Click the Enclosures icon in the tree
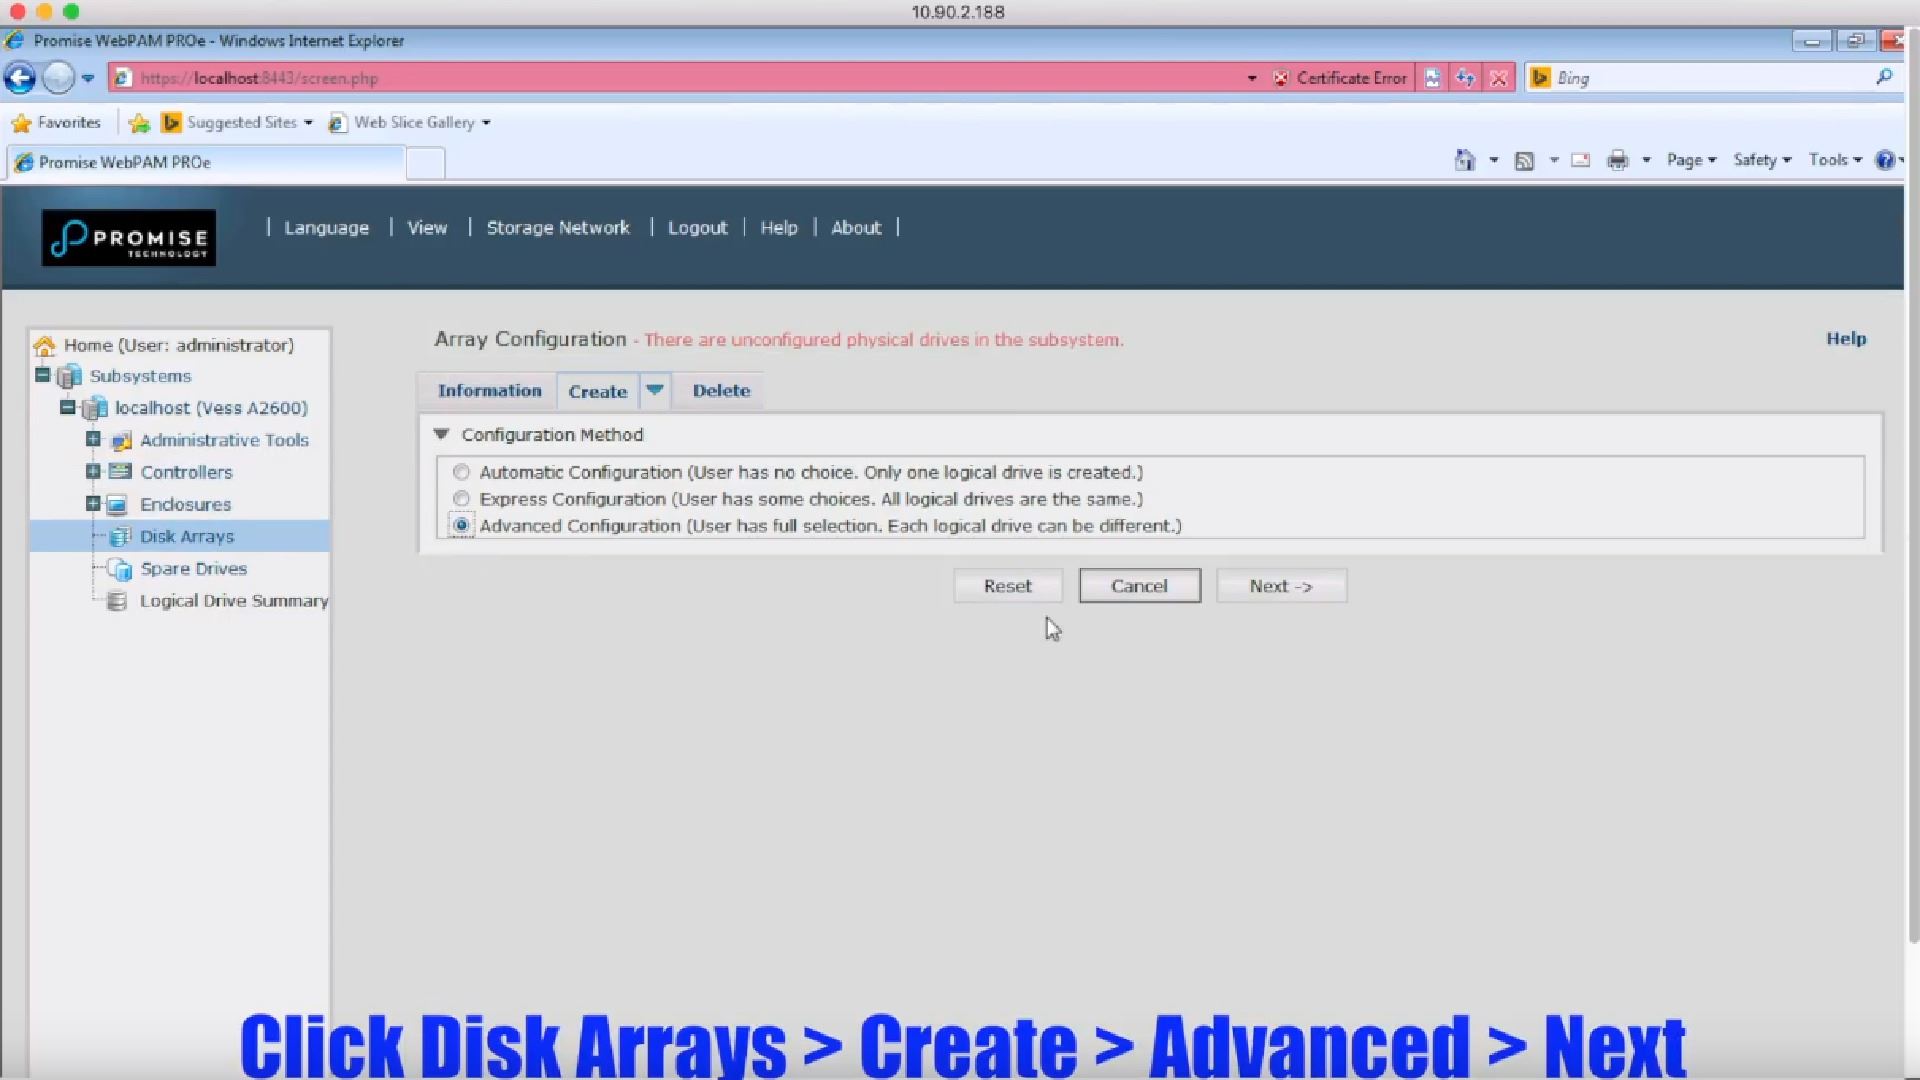This screenshot has width=1920, height=1080. tap(117, 504)
